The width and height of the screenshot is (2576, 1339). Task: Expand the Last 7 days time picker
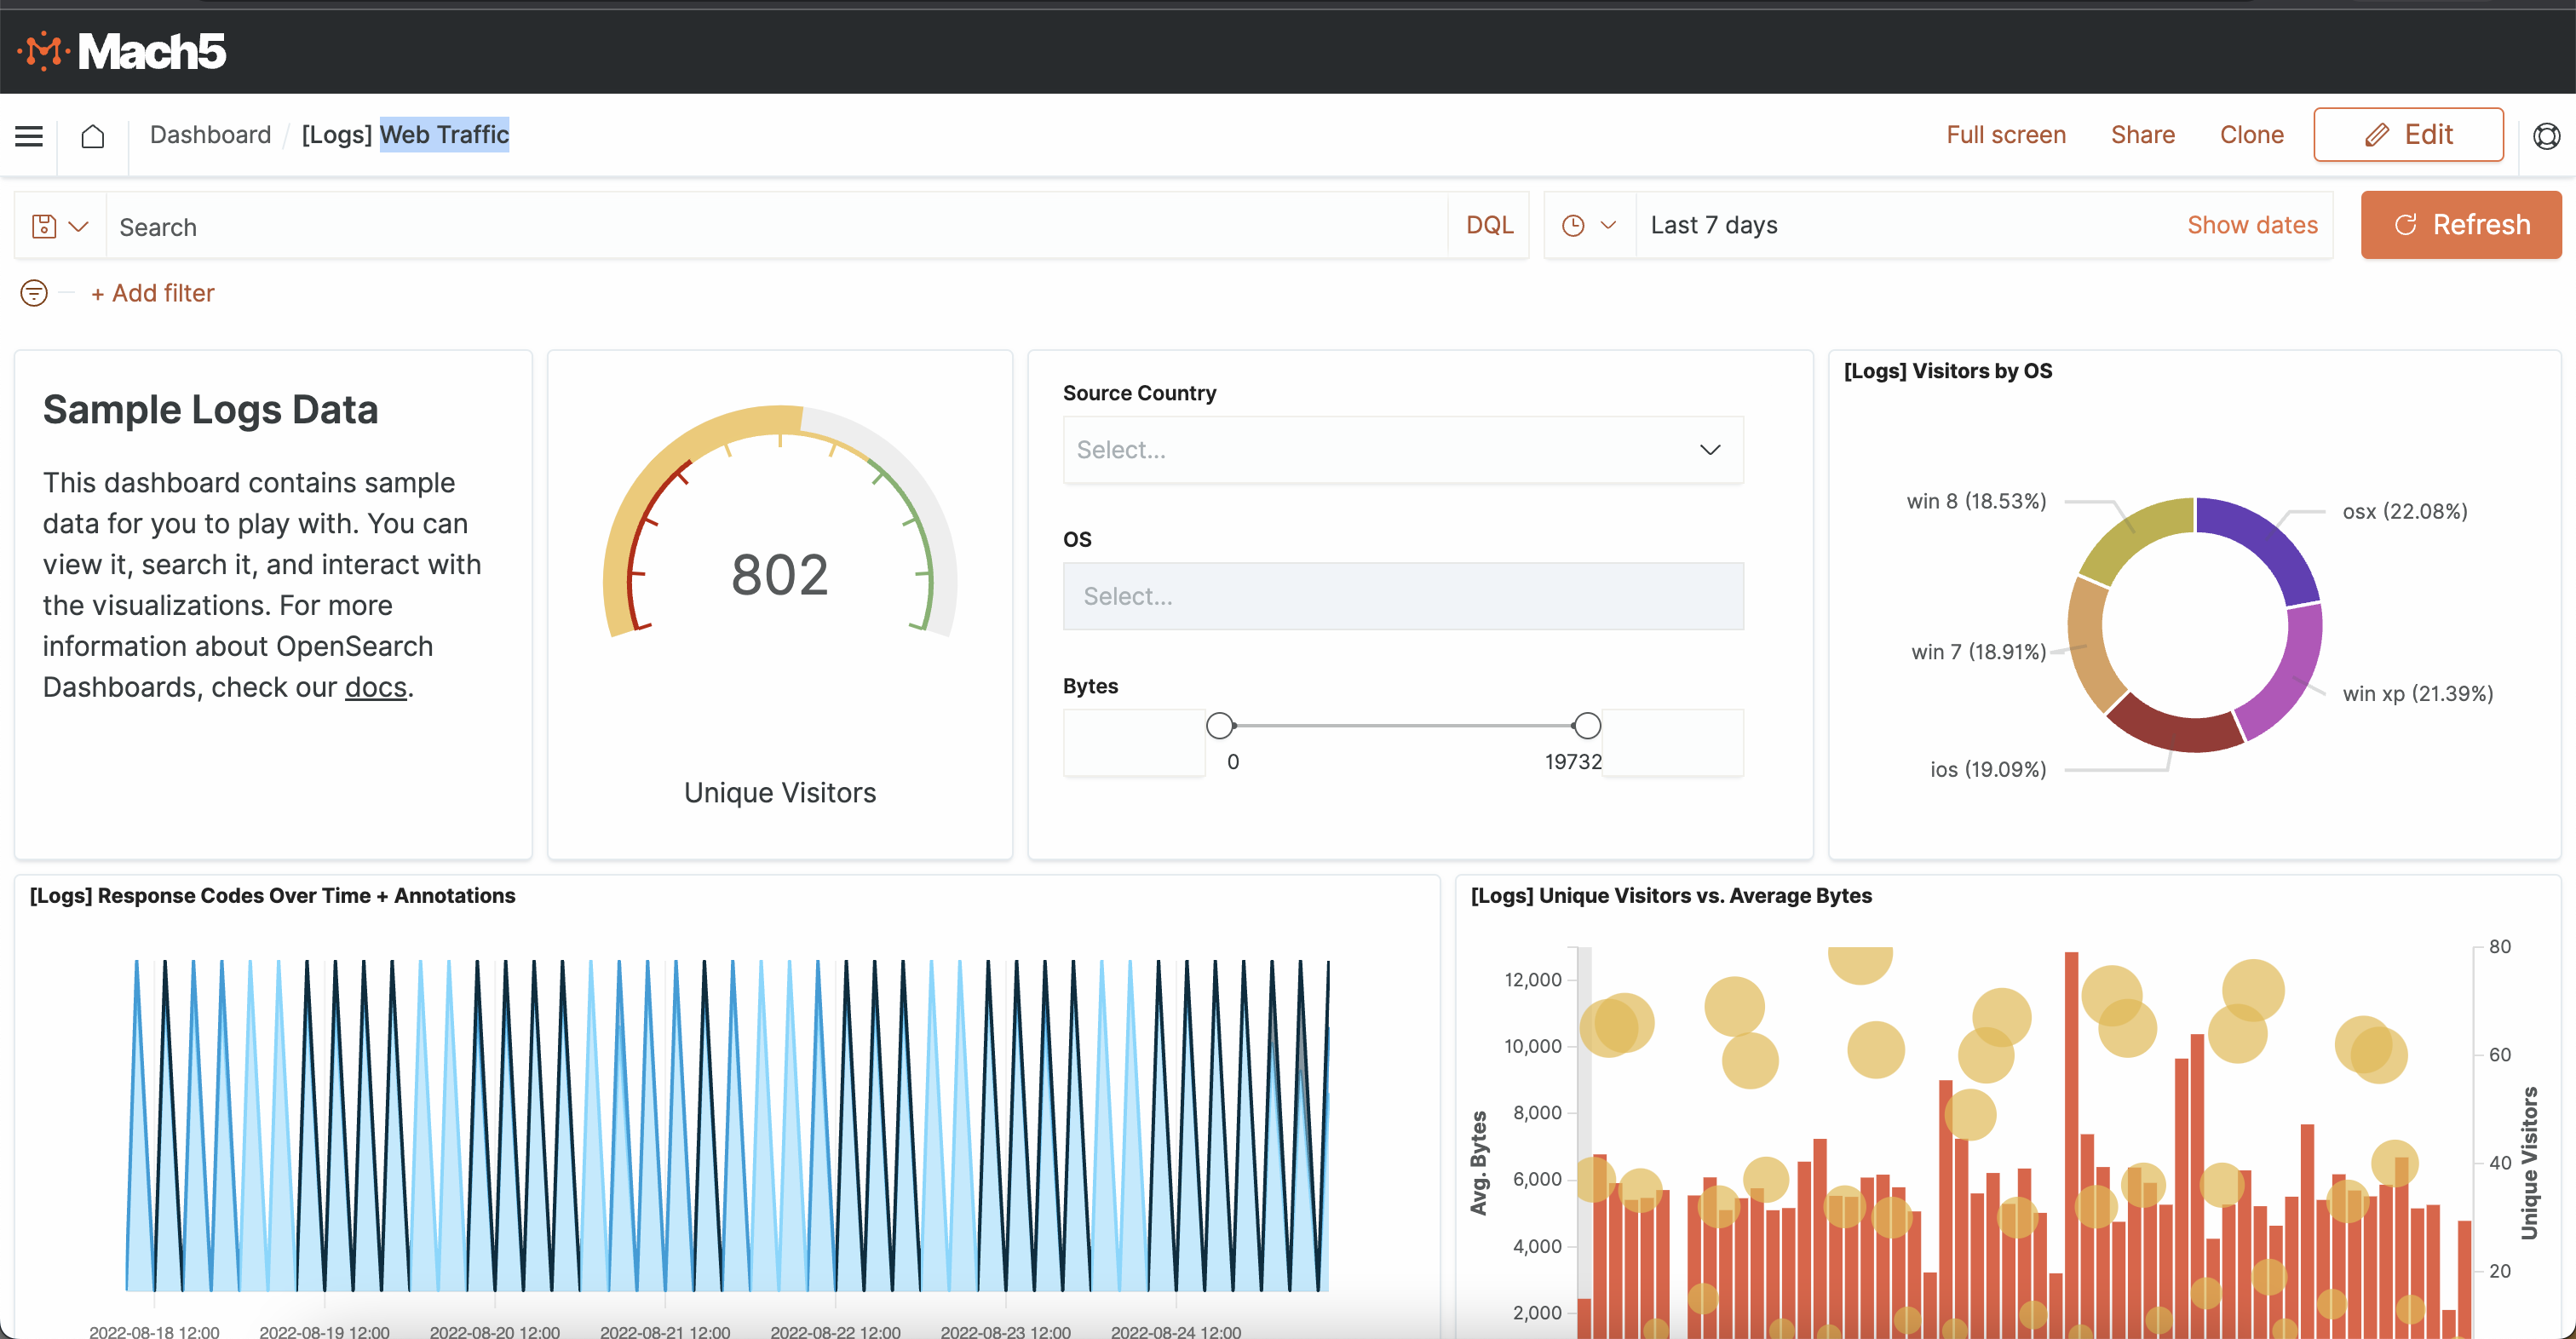1714,224
